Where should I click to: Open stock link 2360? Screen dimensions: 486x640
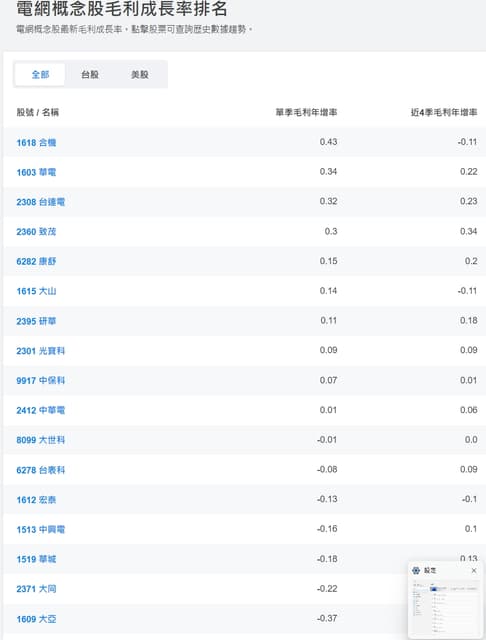(36, 232)
